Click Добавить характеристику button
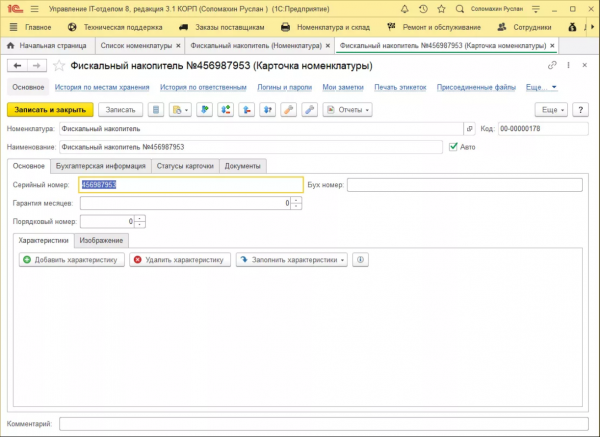This screenshot has height=437, width=600. click(72, 260)
